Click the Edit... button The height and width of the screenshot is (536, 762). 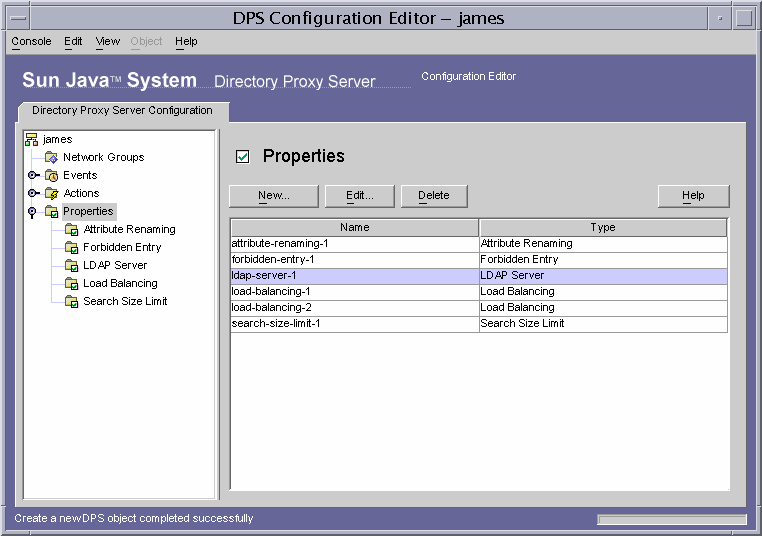click(360, 196)
